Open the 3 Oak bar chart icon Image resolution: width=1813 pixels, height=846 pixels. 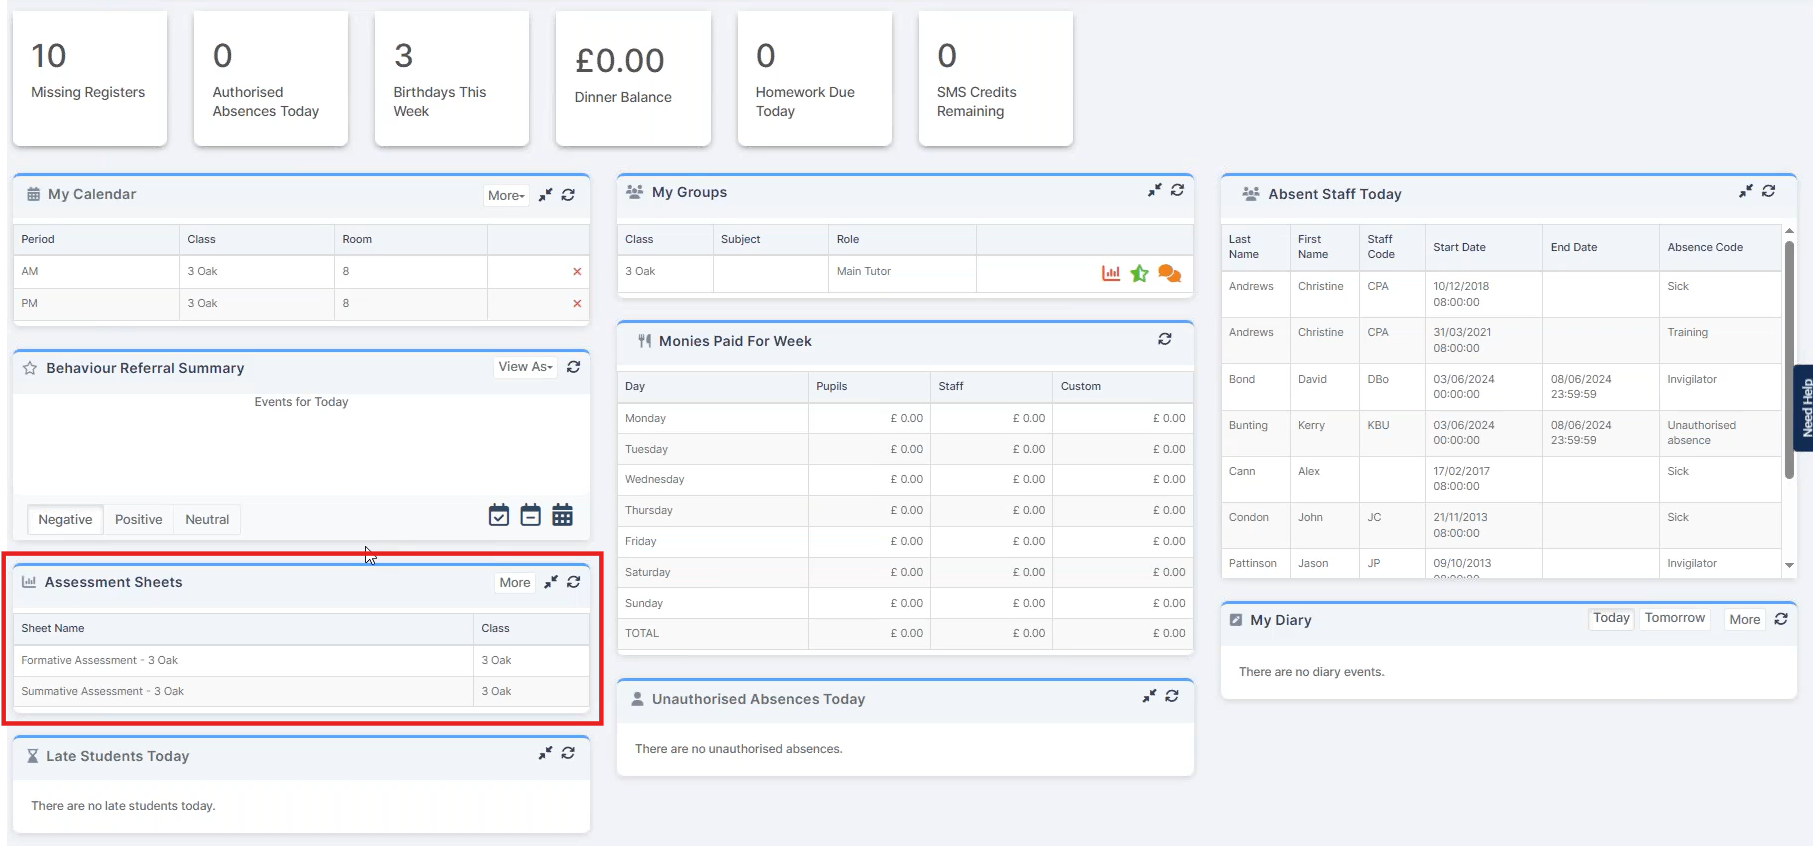(x=1110, y=273)
